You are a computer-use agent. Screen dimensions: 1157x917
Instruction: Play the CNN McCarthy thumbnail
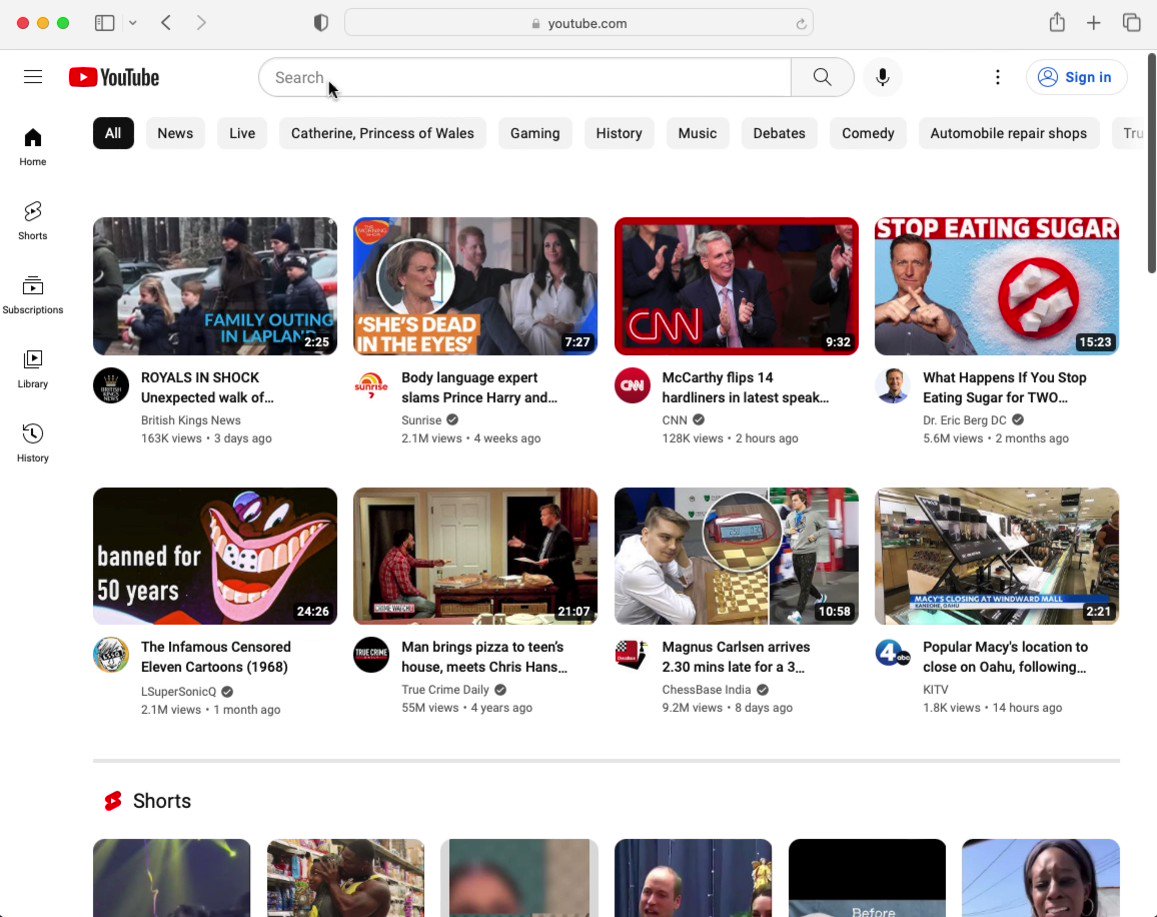(x=736, y=286)
